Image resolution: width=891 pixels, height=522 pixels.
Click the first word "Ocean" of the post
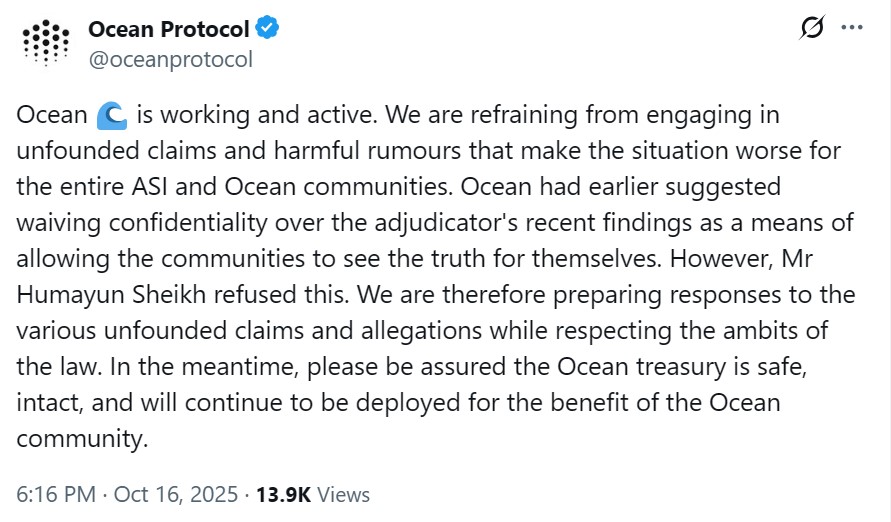point(52,115)
